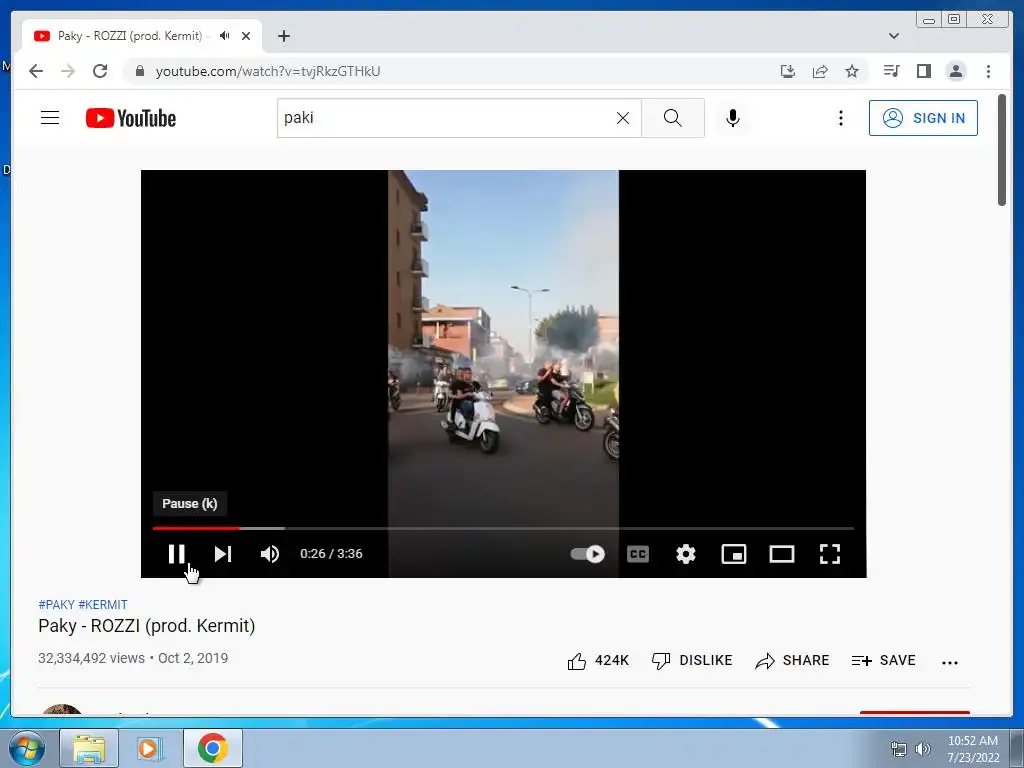Open network tray icon
This screenshot has height=768, width=1024.
click(899, 749)
